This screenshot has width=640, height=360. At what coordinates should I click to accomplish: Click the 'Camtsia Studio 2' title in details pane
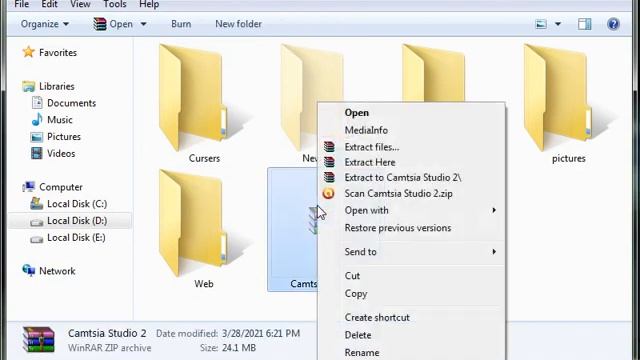107,333
